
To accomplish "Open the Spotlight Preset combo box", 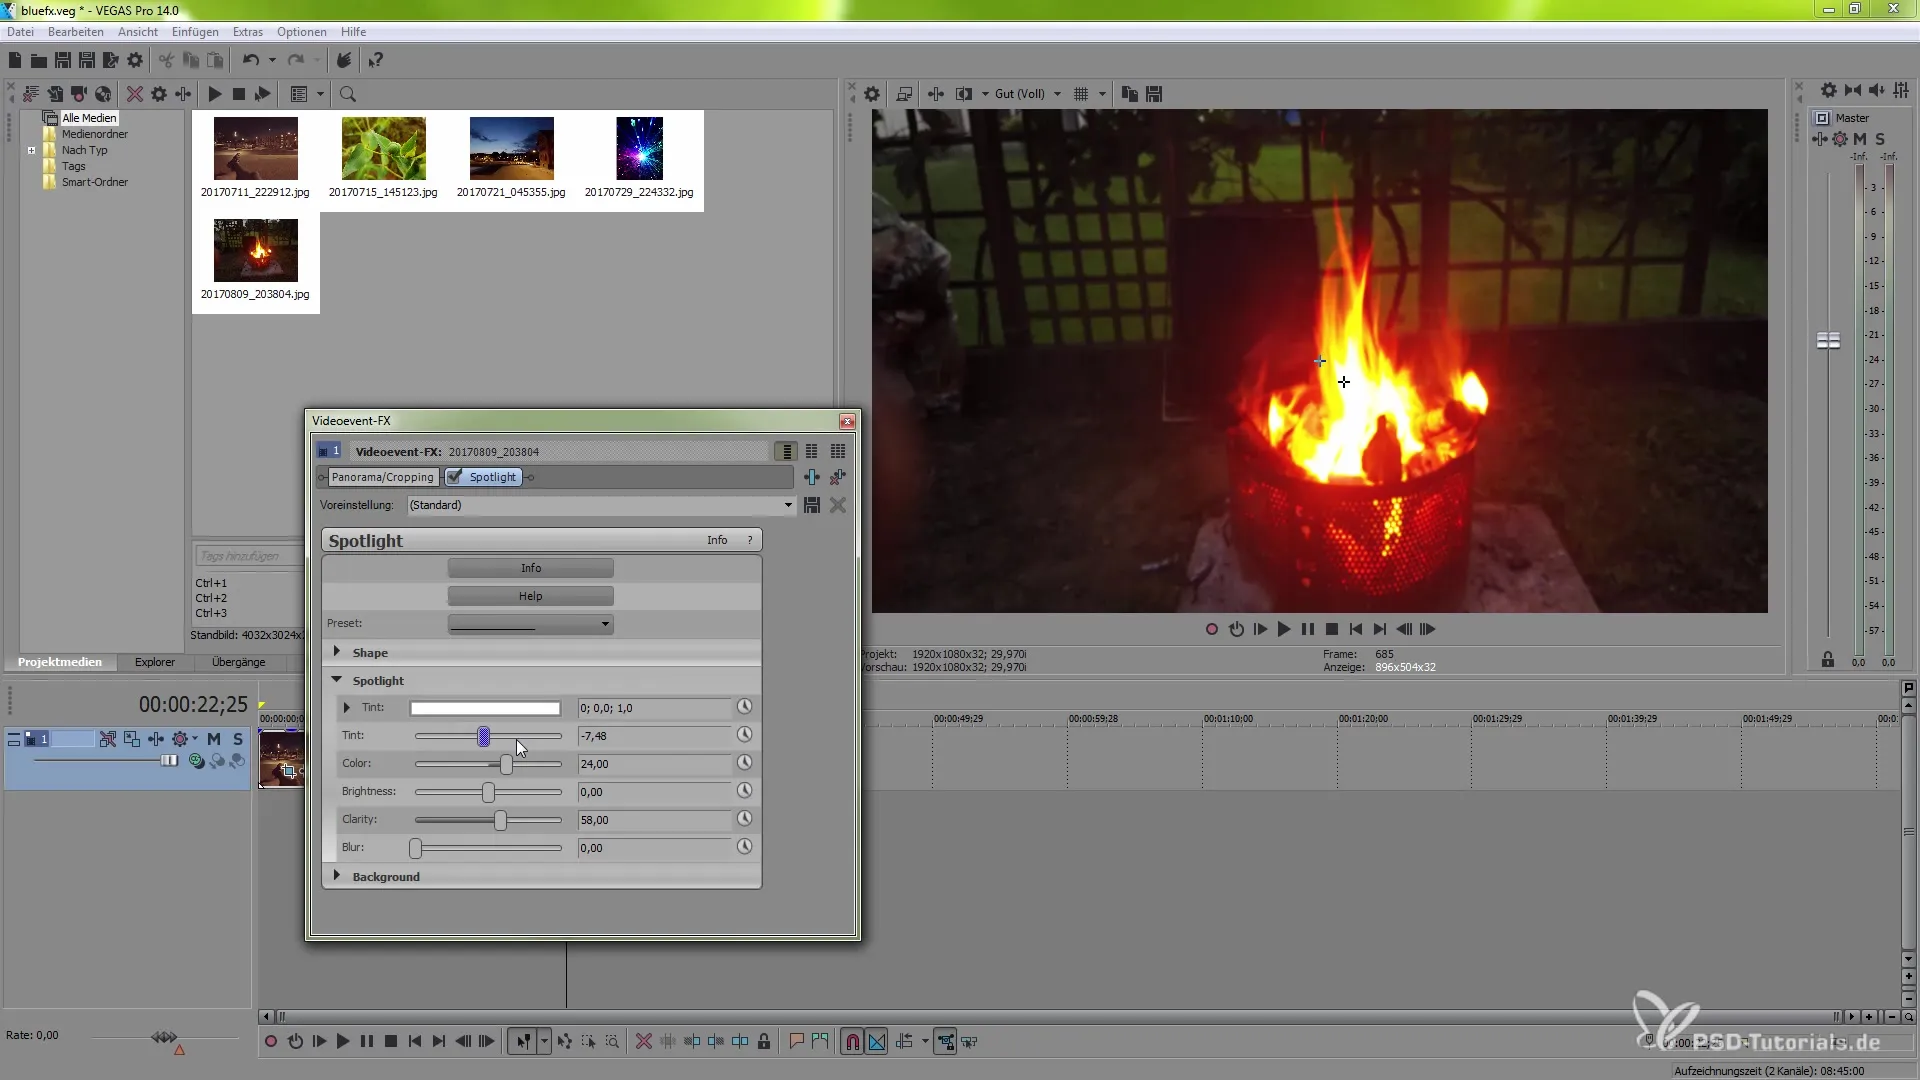I will 530,624.
